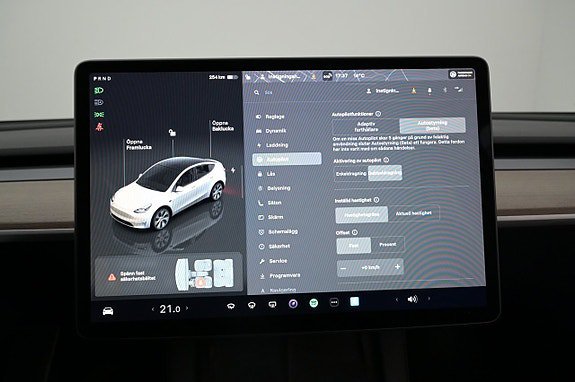Open the purple round app icon
Viewport: 575px width, 382px height.
point(293,304)
